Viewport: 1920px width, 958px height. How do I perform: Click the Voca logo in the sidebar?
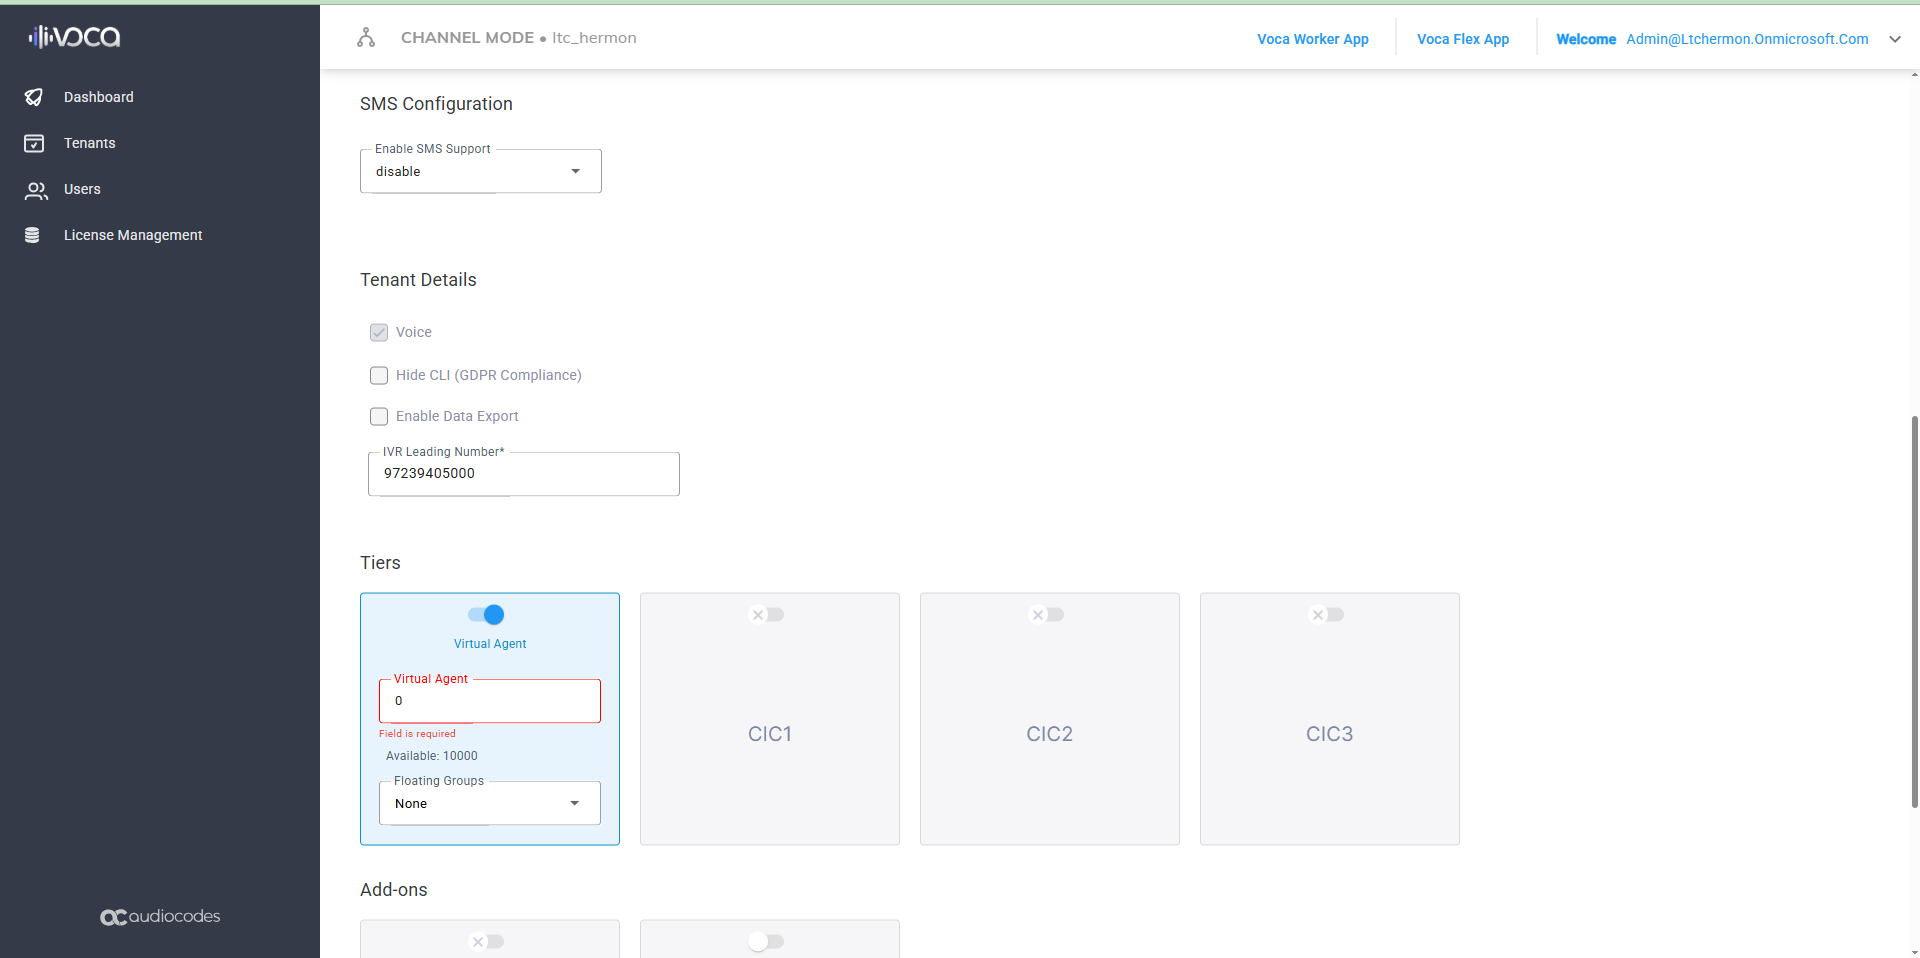(x=74, y=37)
